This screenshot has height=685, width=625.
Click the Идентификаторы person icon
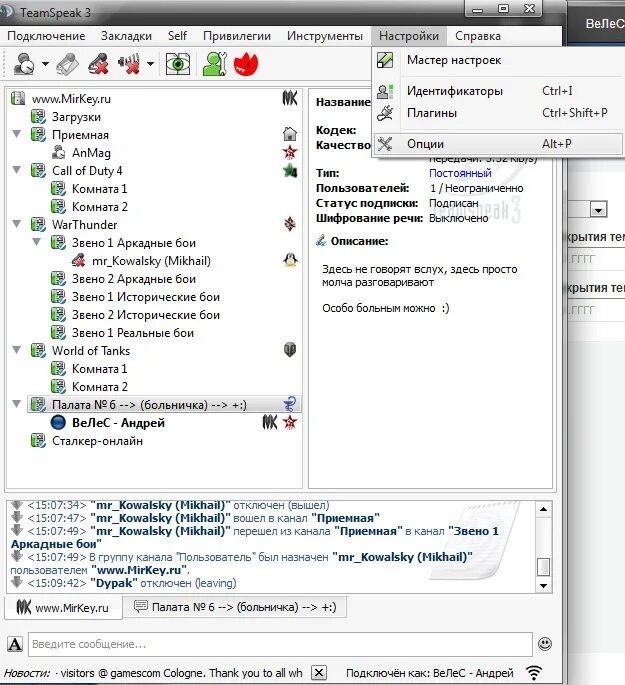[385, 91]
